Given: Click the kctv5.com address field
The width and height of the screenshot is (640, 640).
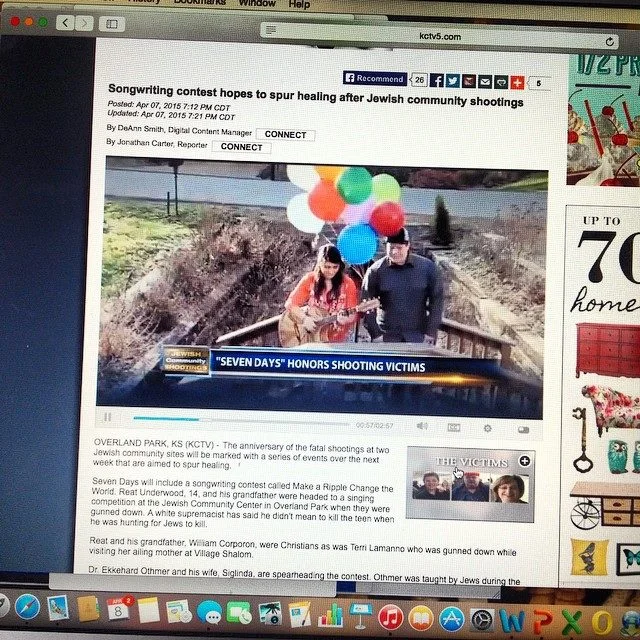Looking at the screenshot, I should pos(439,36).
